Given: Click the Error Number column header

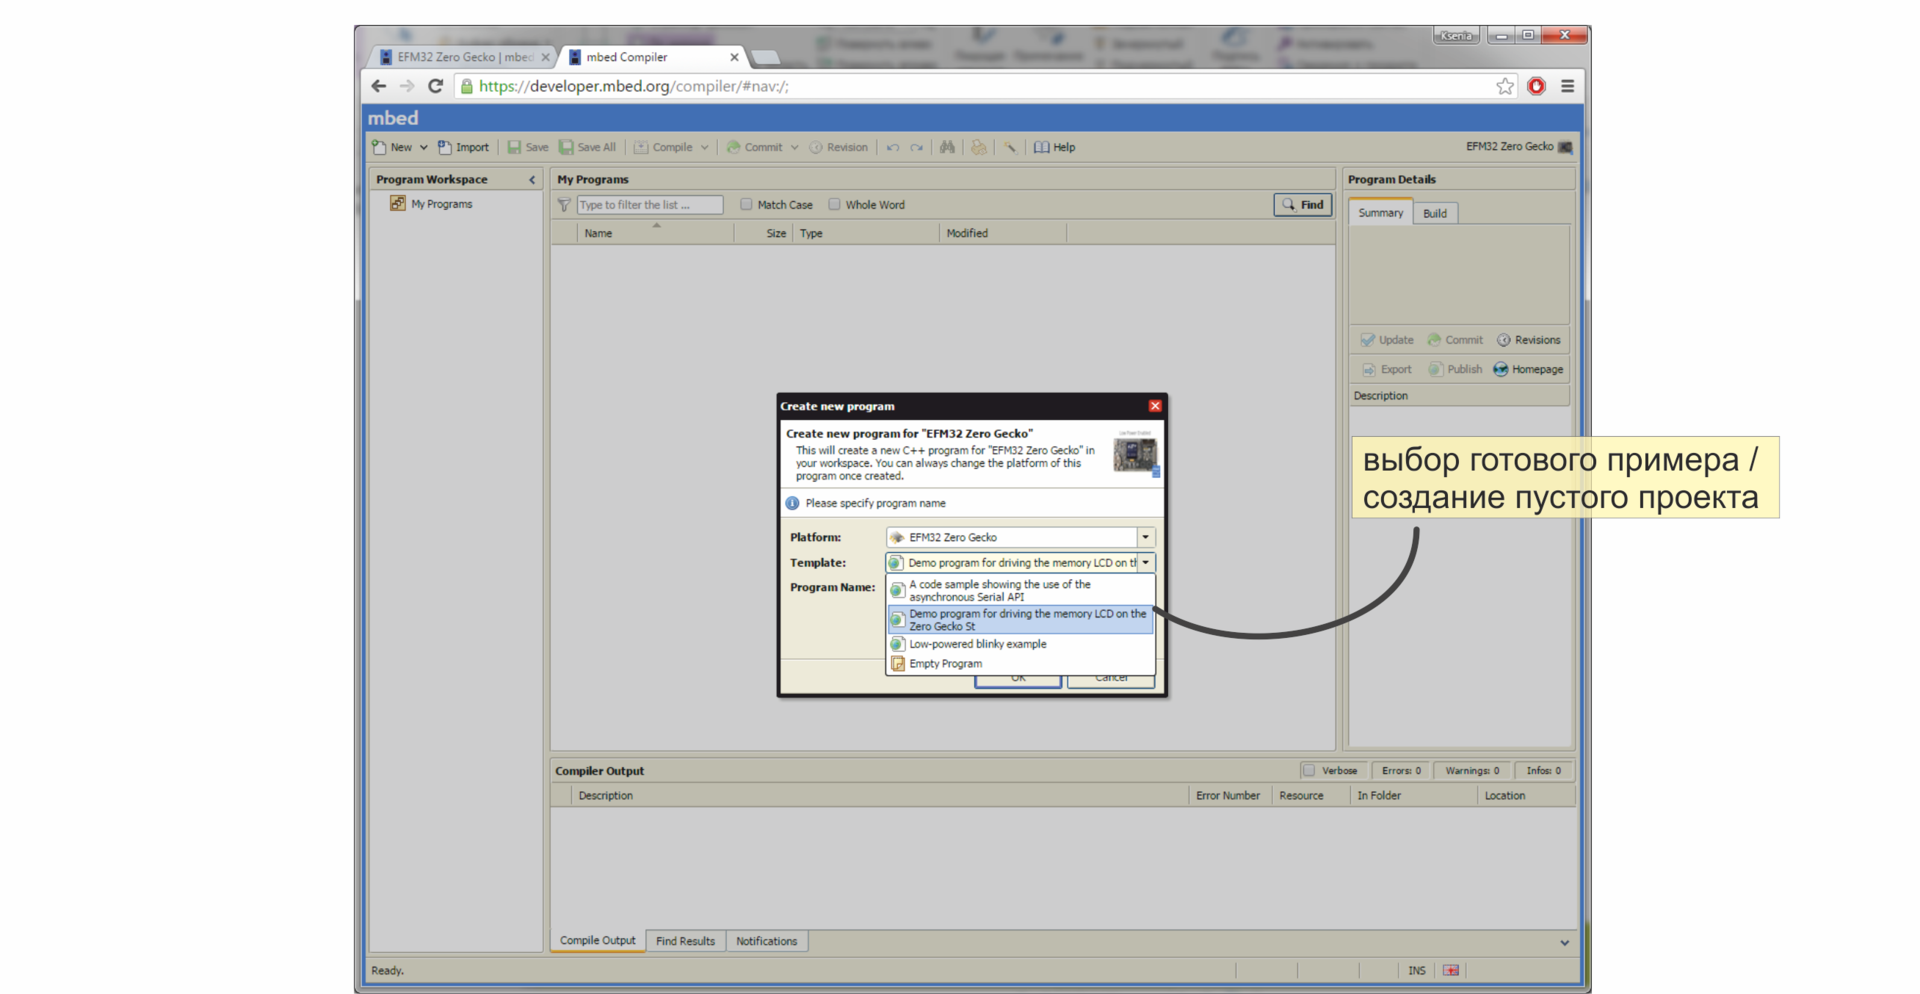Looking at the screenshot, I should coord(1229,796).
